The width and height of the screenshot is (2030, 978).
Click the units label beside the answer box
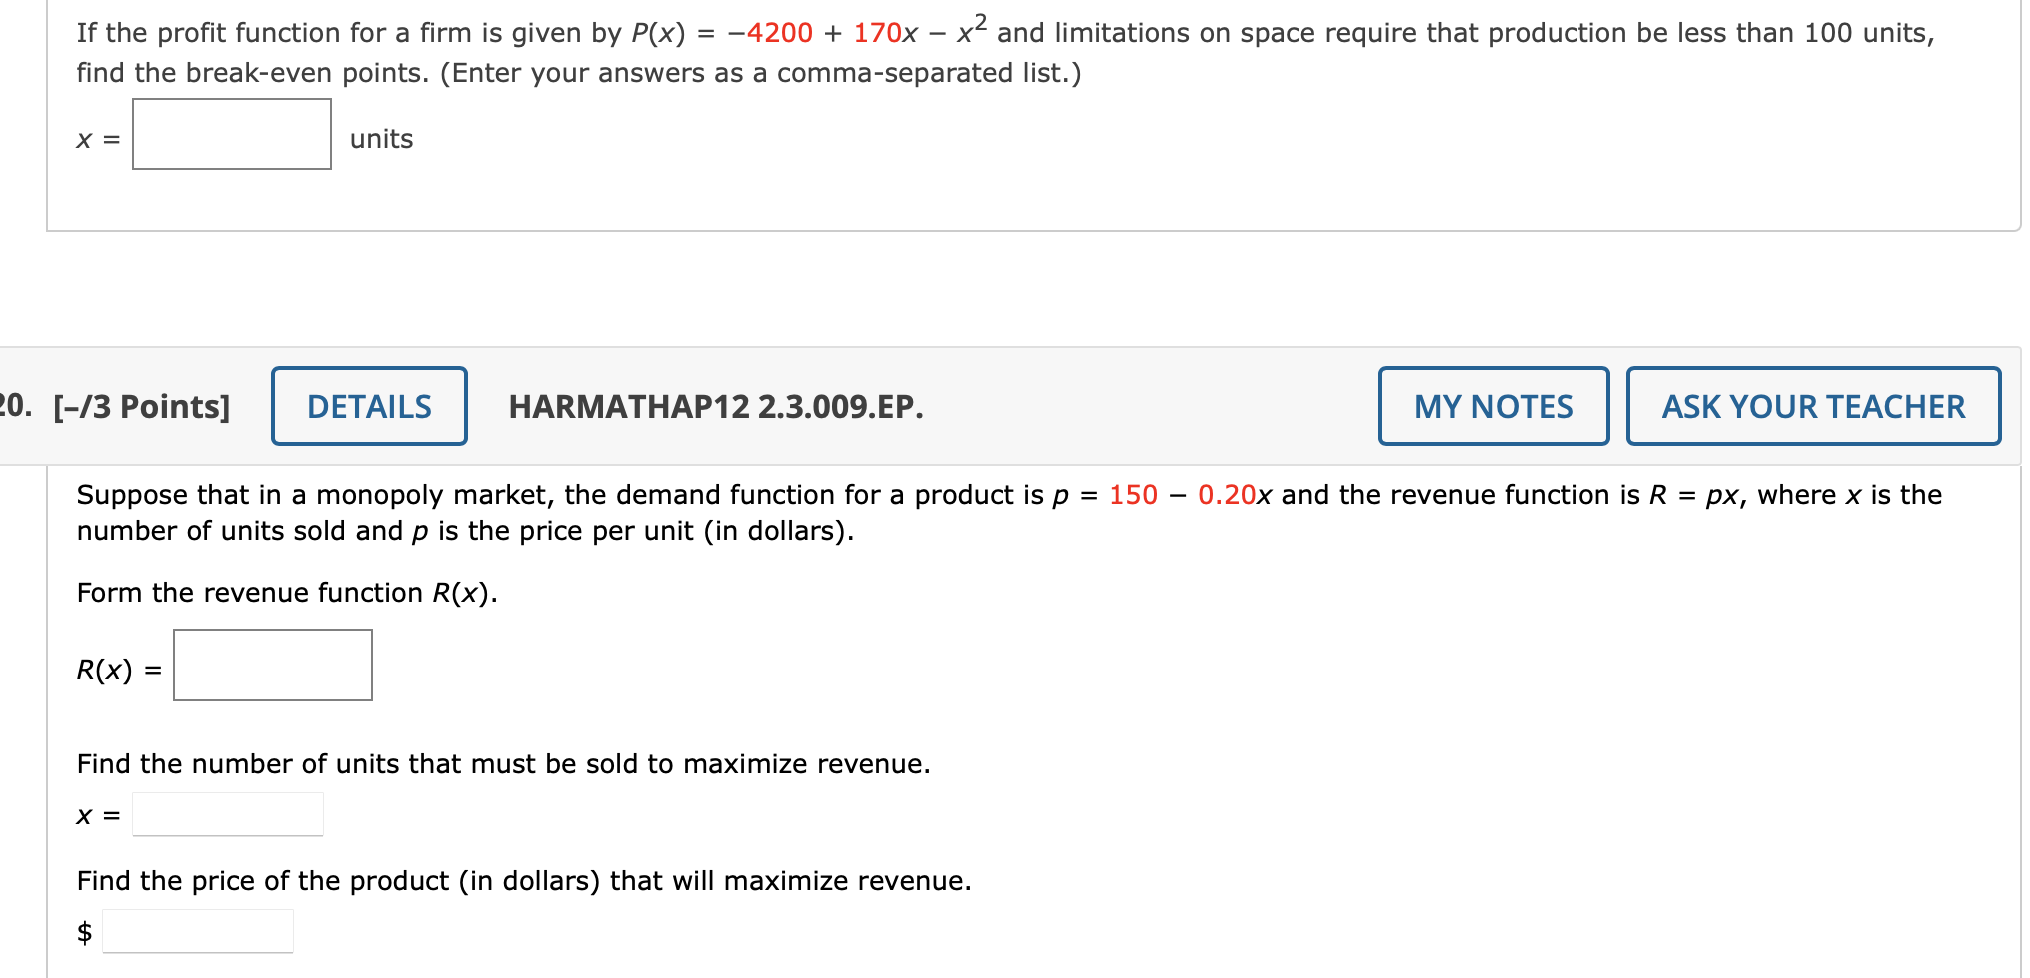(x=380, y=138)
